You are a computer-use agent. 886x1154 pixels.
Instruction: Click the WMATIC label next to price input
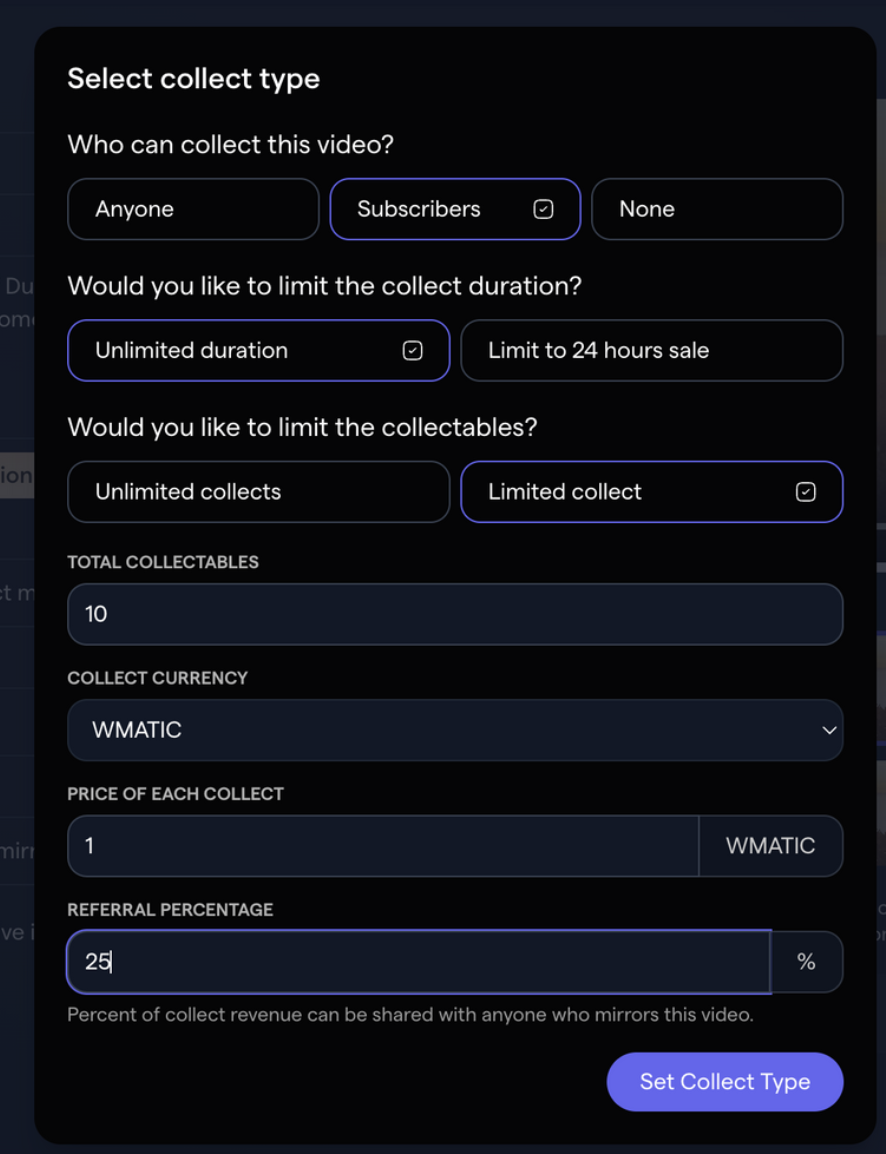tap(771, 845)
